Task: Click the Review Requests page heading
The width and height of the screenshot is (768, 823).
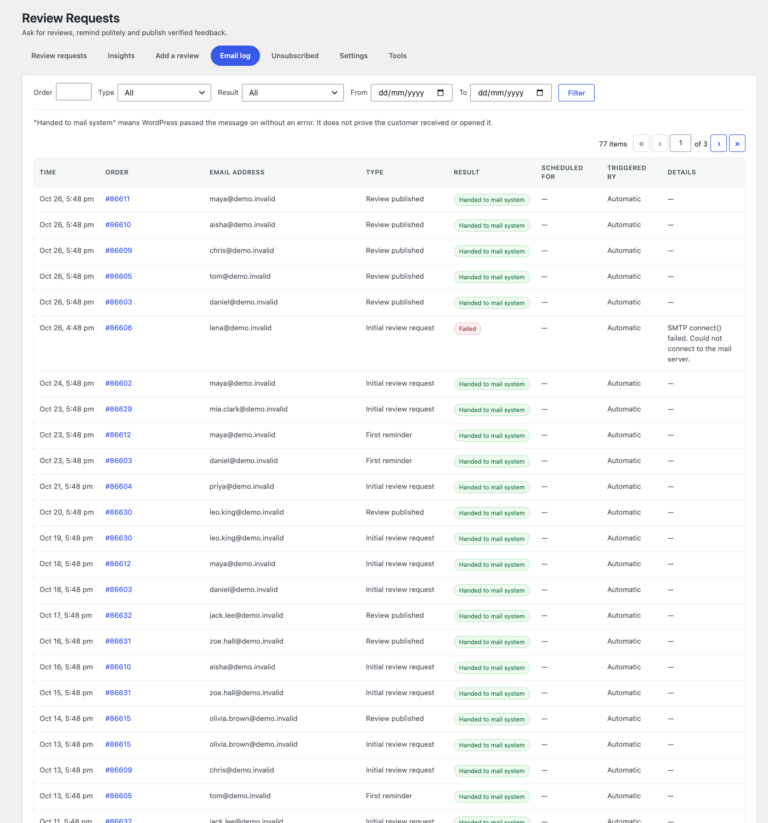Action: coord(71,18)
